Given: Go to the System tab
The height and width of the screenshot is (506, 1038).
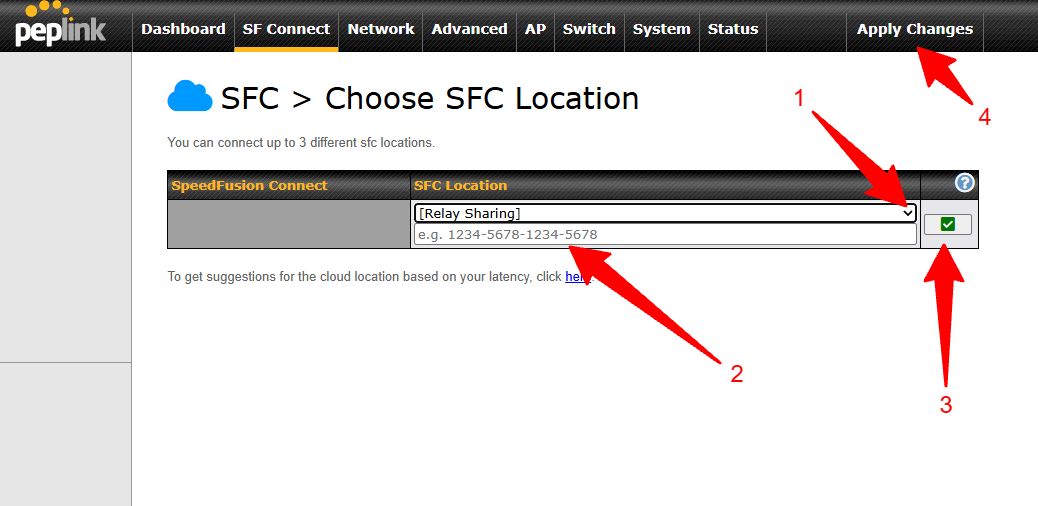Looking at the screenshot, I should [x=661, y=29].
